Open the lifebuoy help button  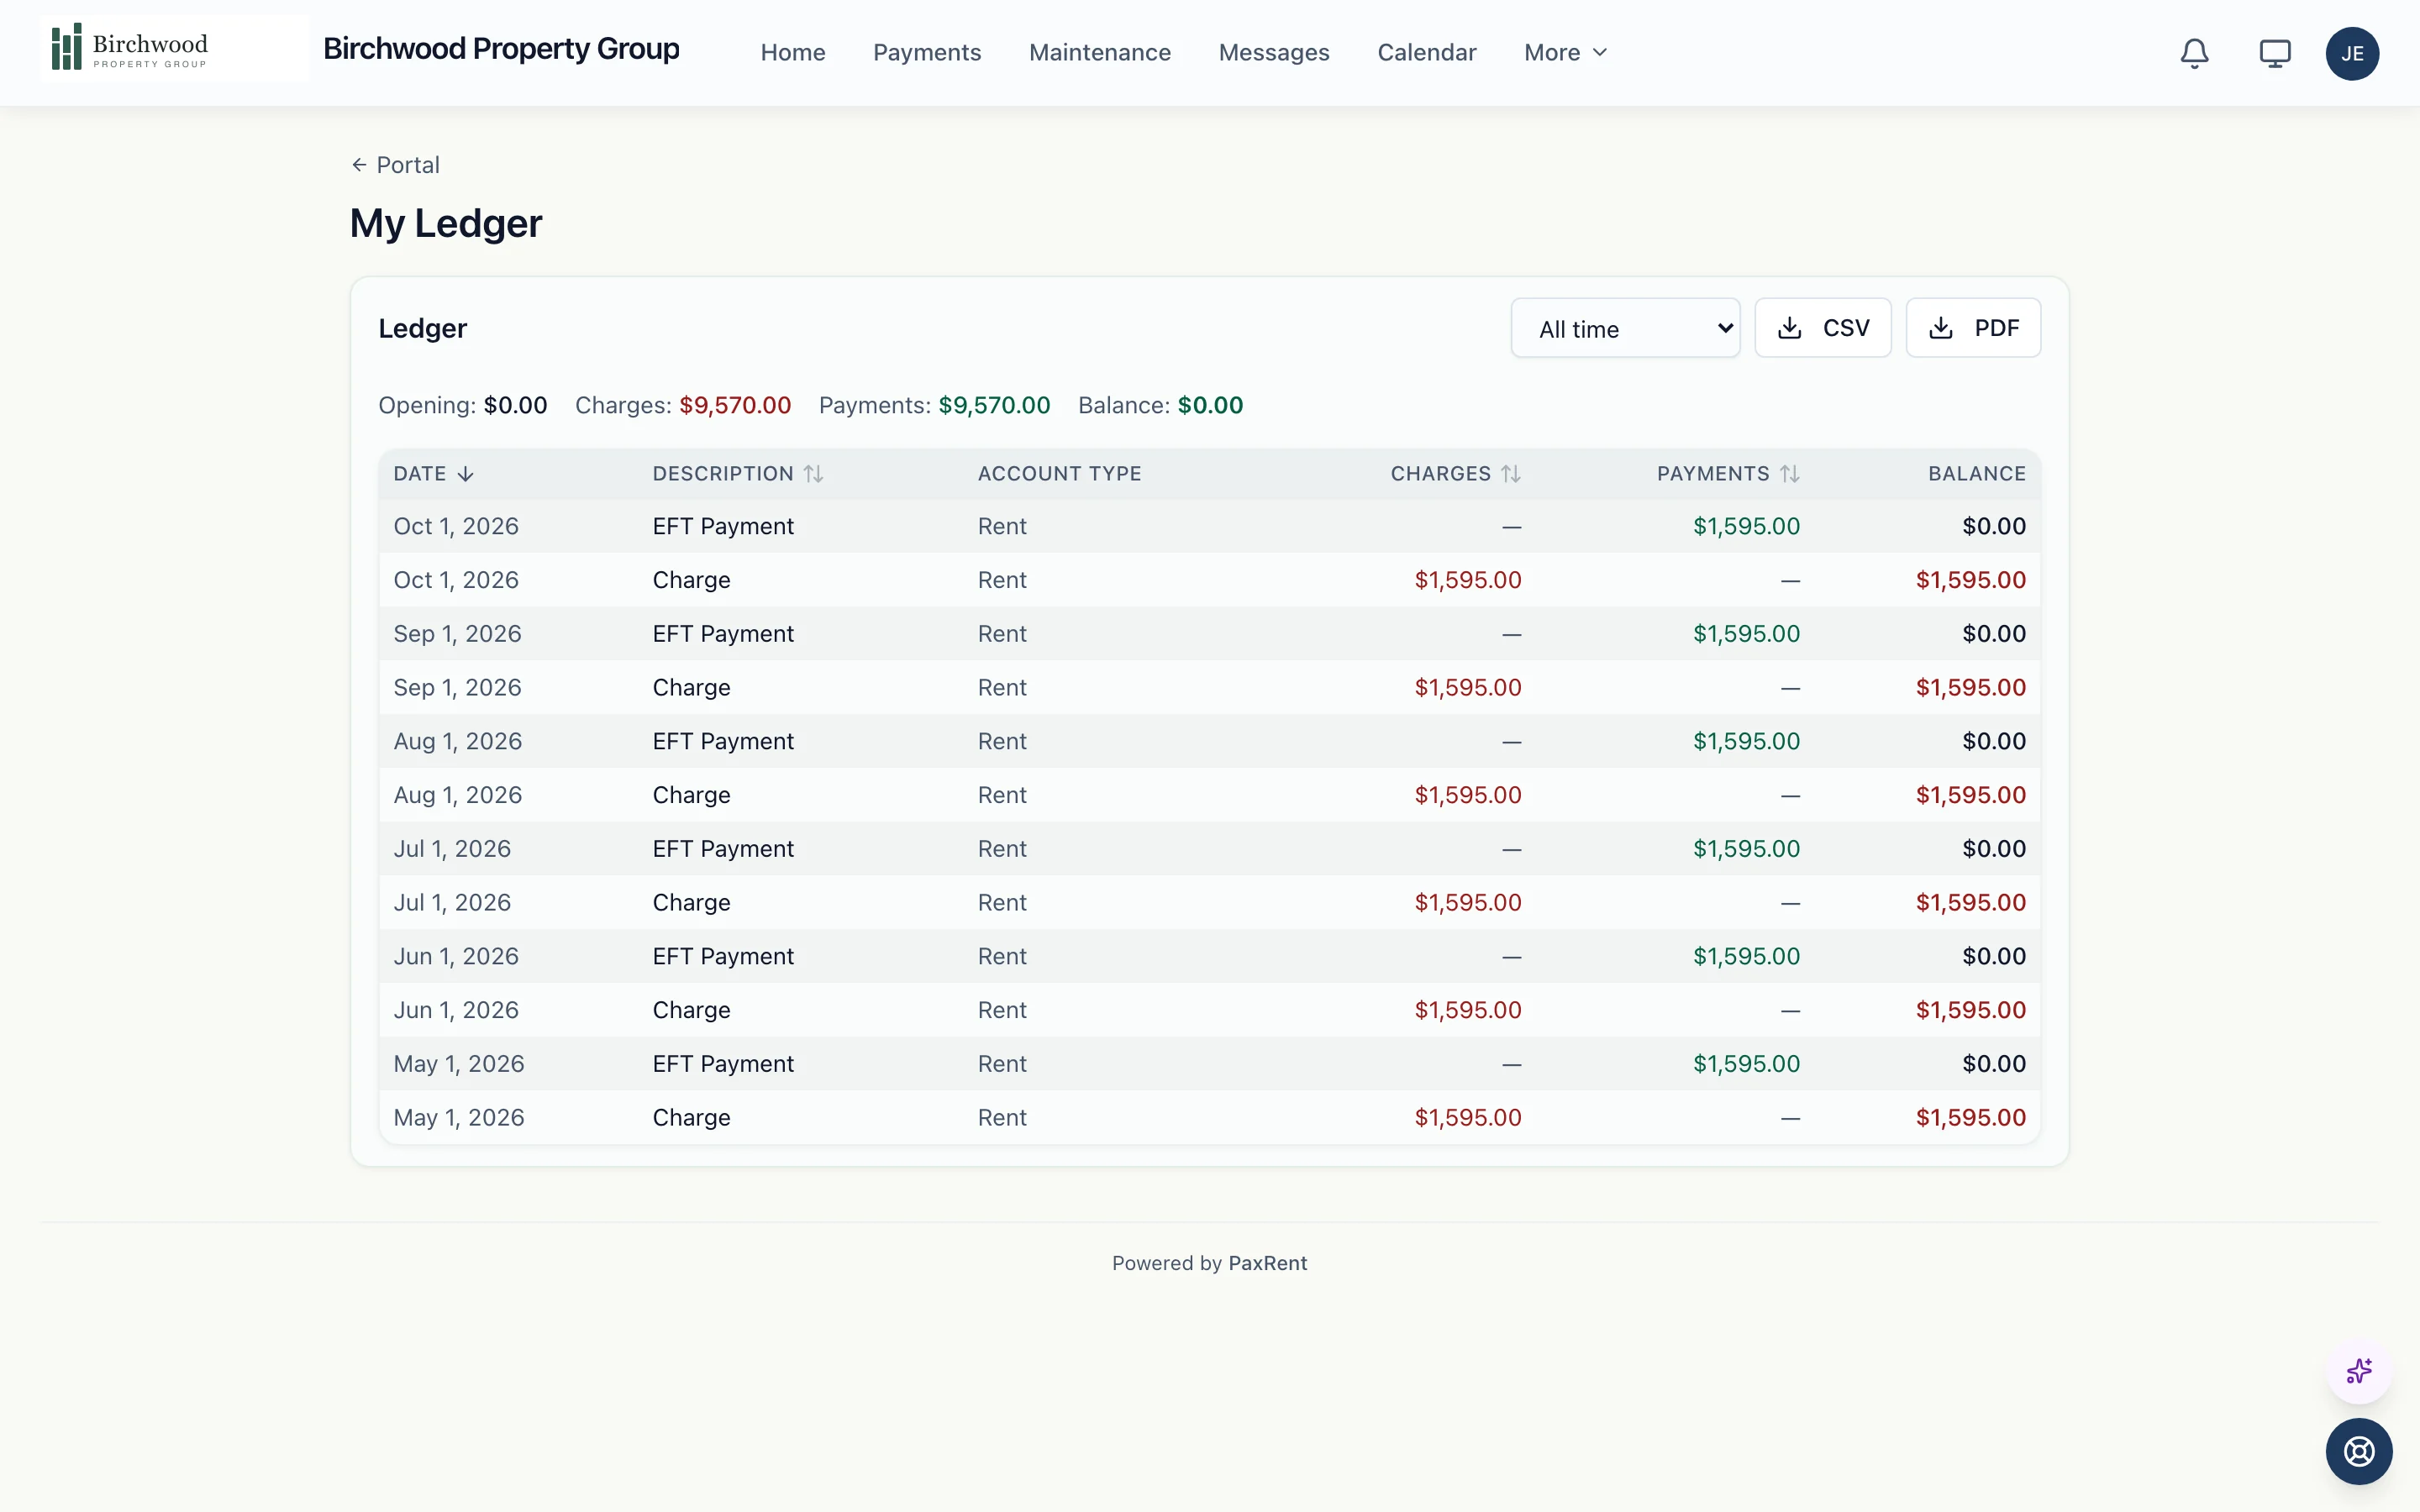click(x=2359, y=1451)
